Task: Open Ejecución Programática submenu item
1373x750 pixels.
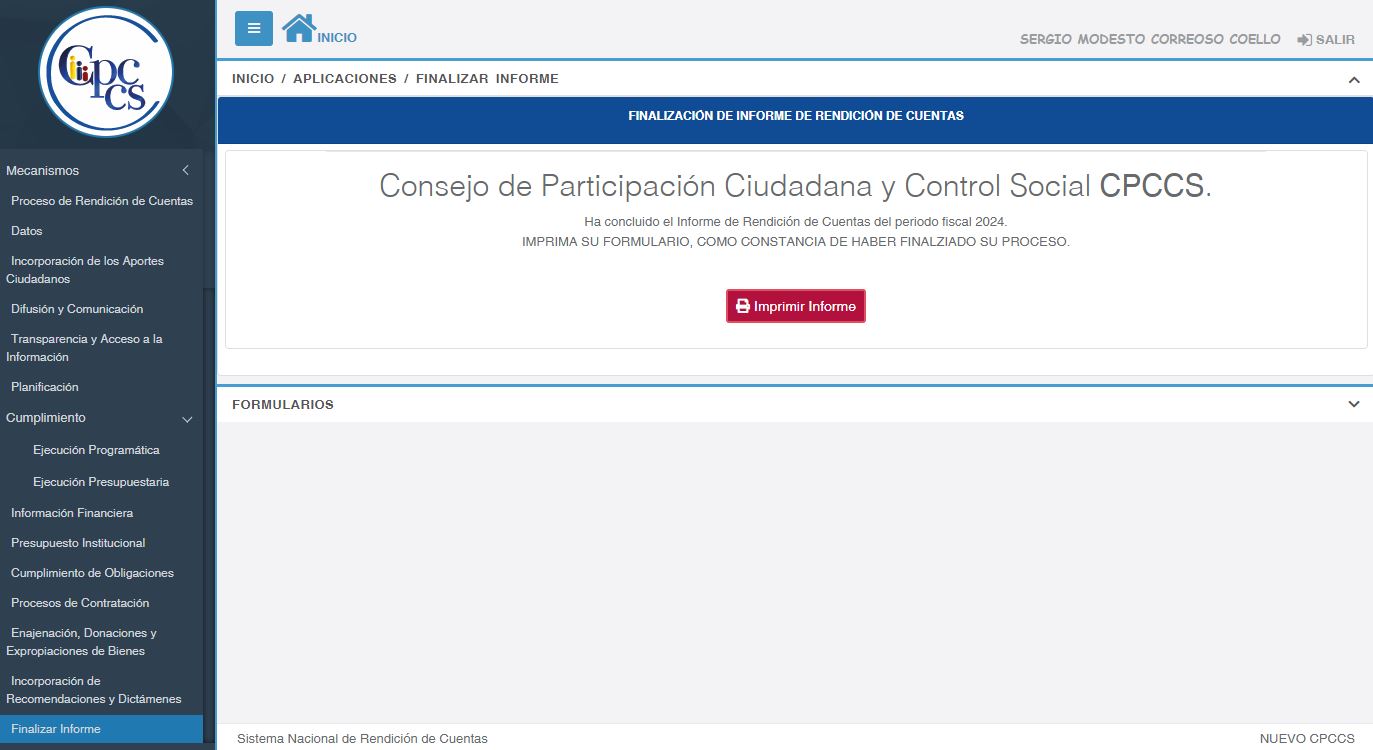Action: click(x=96, y=450)
